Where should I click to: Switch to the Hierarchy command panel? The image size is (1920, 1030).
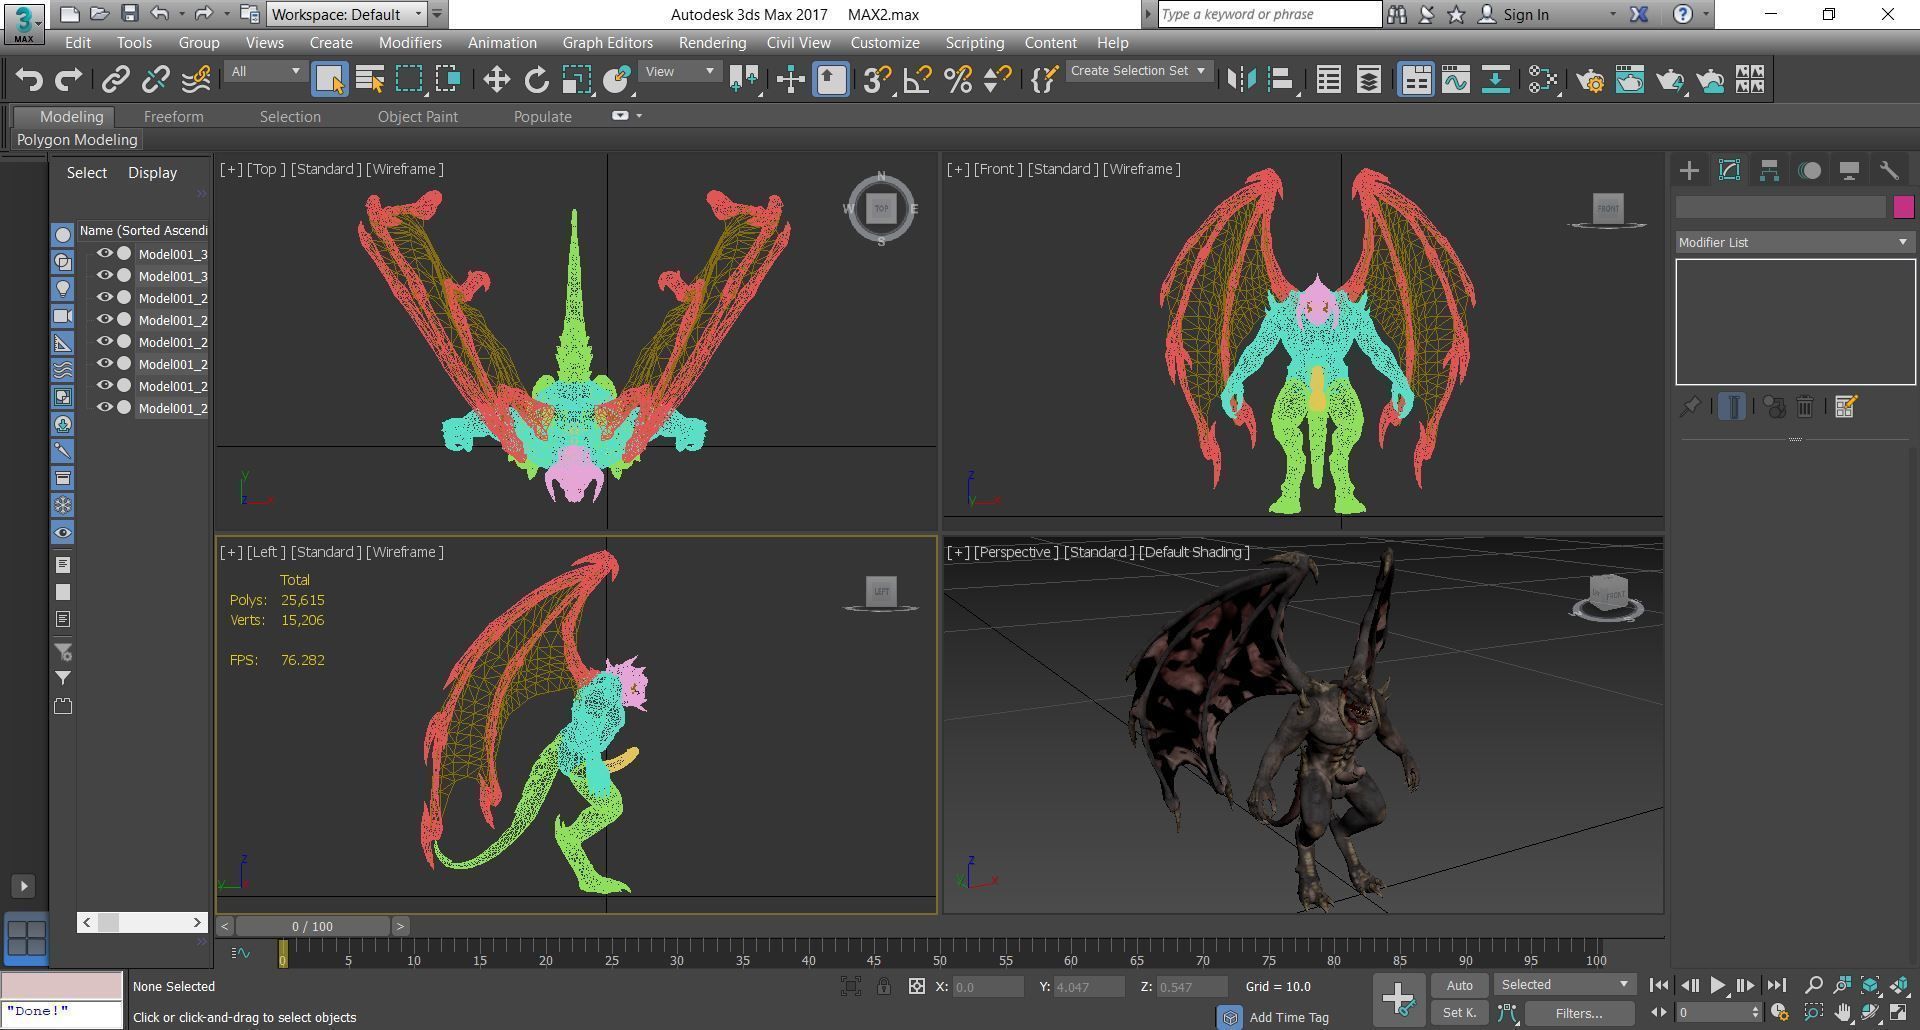click(1769, 171)
